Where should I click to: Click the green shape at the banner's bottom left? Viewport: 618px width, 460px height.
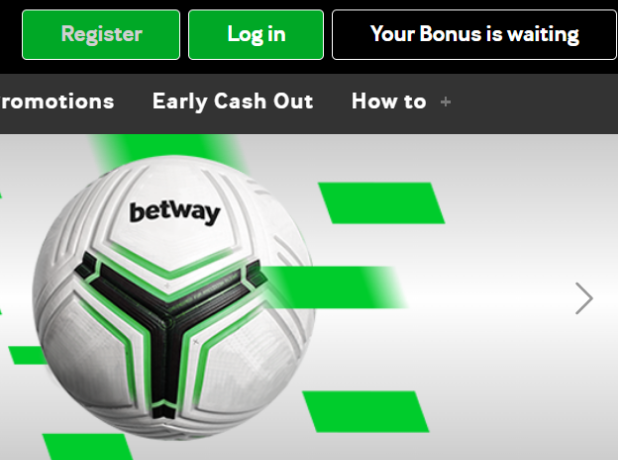87,447
